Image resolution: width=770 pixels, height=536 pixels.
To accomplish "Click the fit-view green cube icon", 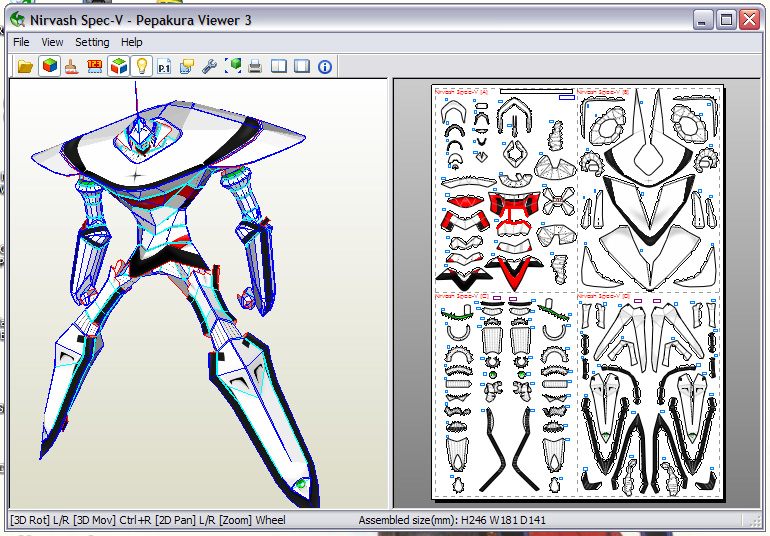I will pos(233,66).
